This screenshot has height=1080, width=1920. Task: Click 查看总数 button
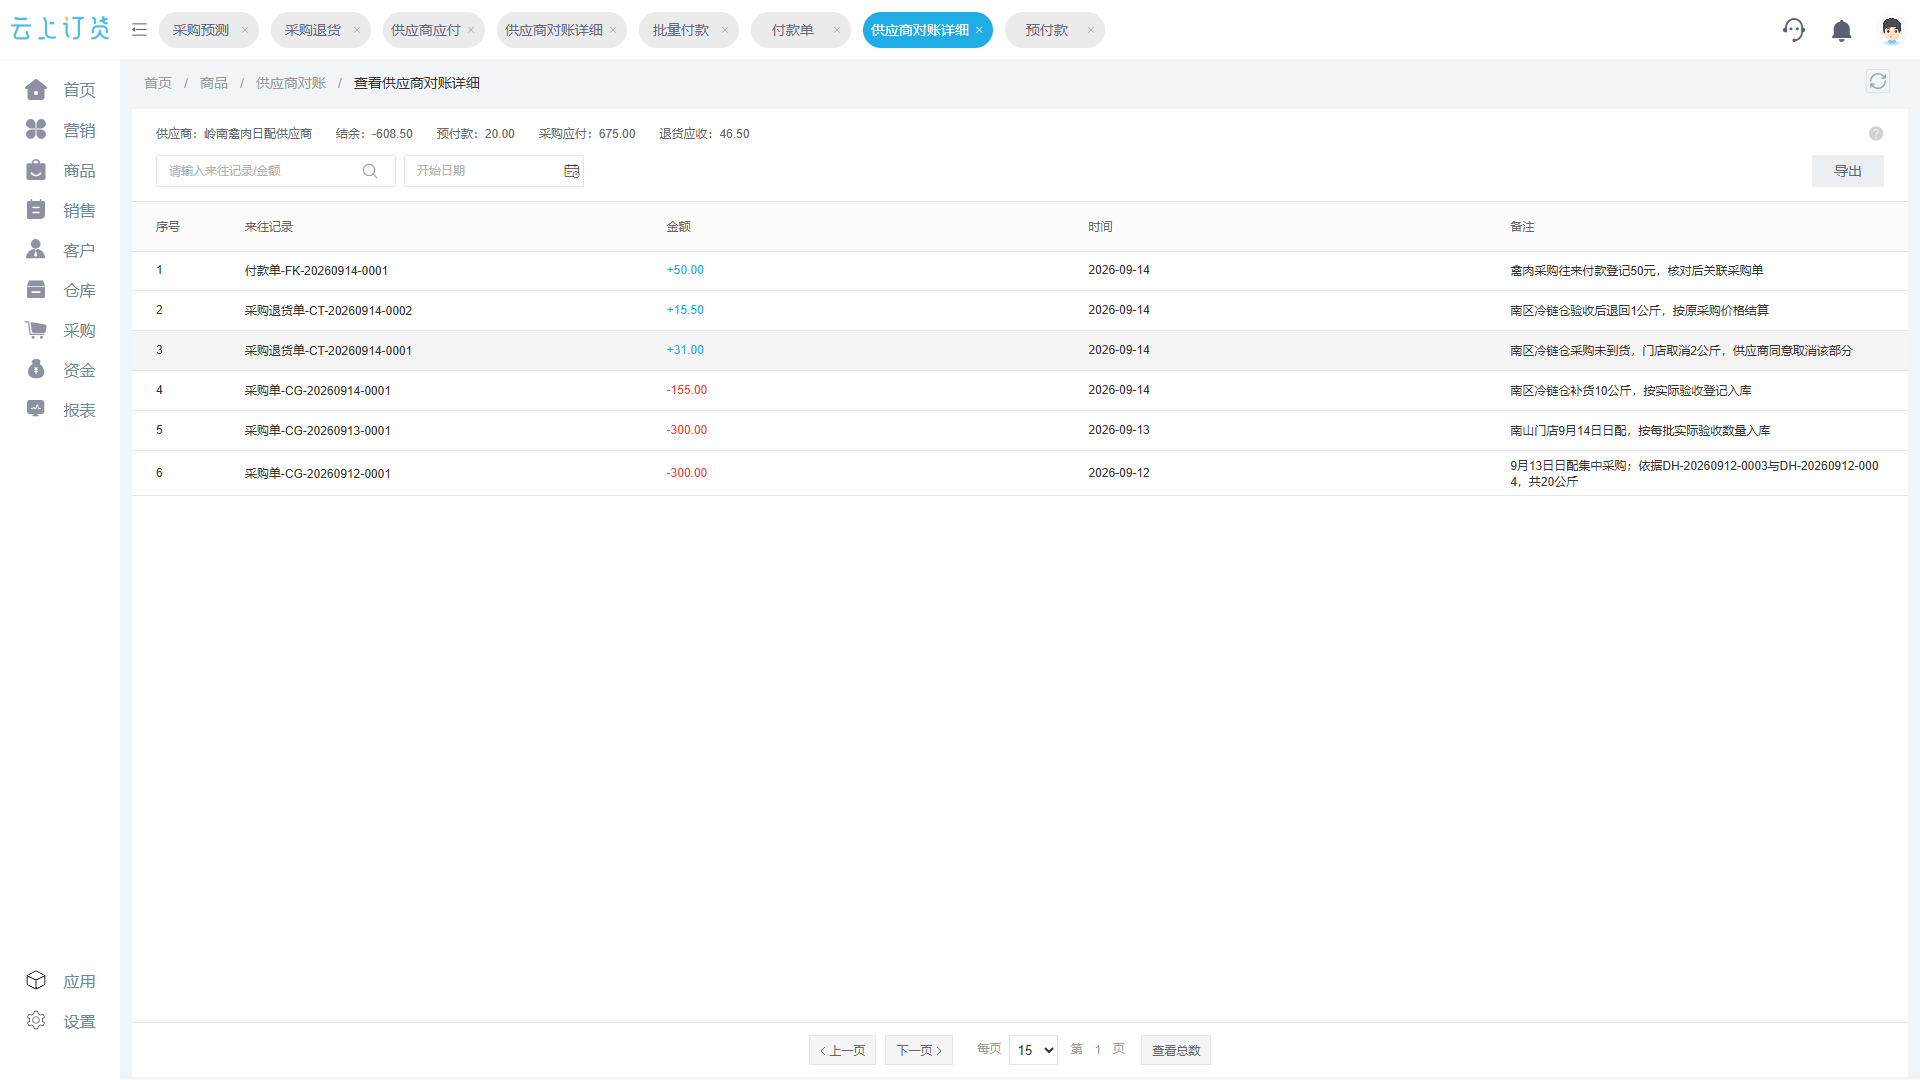(x=1176, y=1050)
